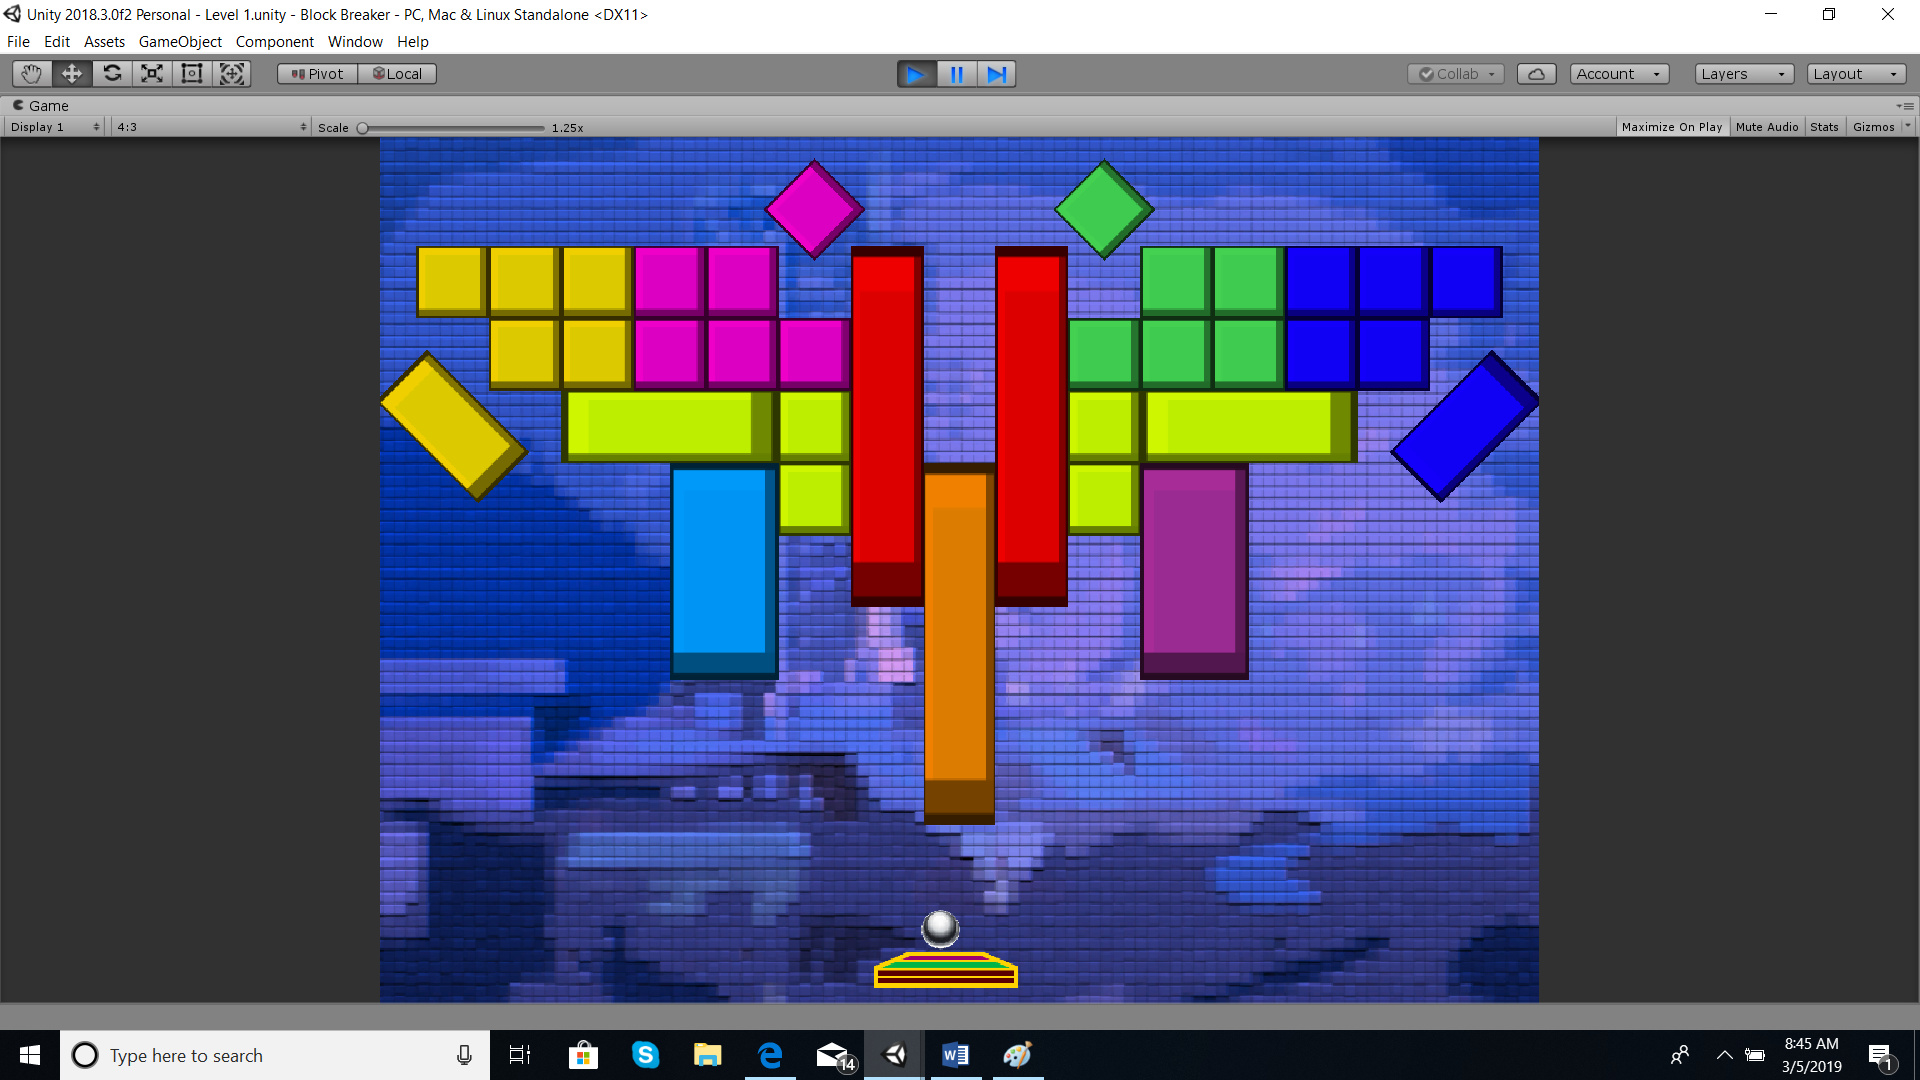Toggle Pivot handle position mode

click(x=315, y=73)
